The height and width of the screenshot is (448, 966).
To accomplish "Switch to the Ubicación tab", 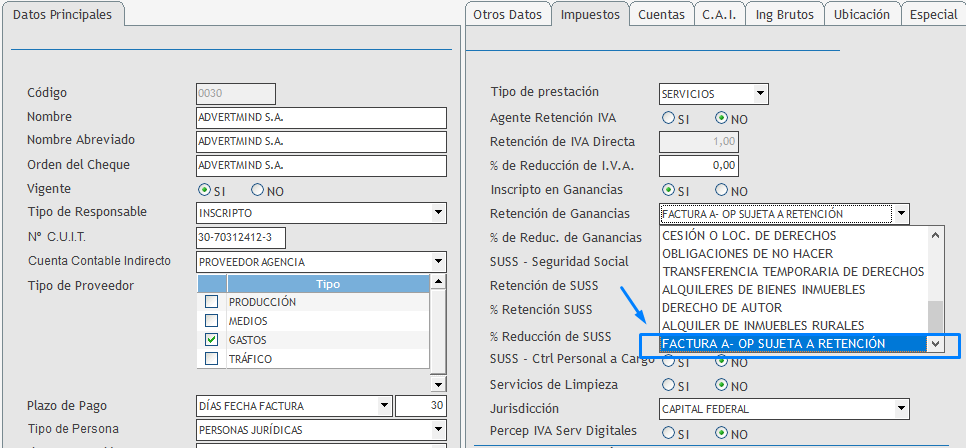I will [862, 15].
